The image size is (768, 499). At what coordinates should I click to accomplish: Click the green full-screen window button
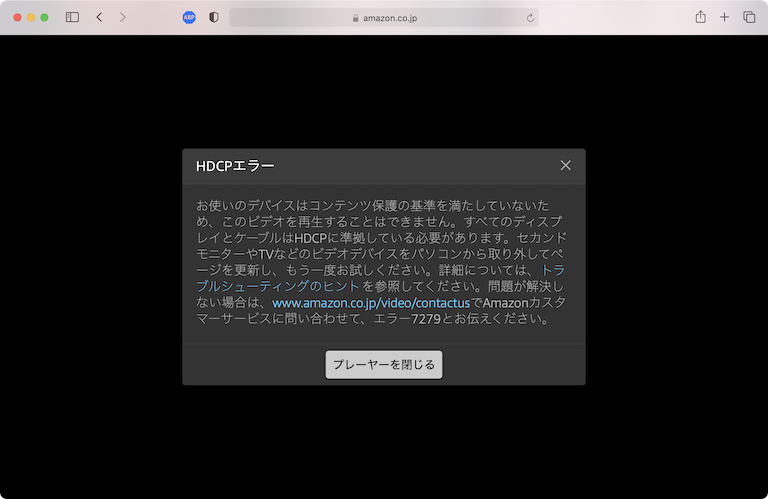pos(44,18)
